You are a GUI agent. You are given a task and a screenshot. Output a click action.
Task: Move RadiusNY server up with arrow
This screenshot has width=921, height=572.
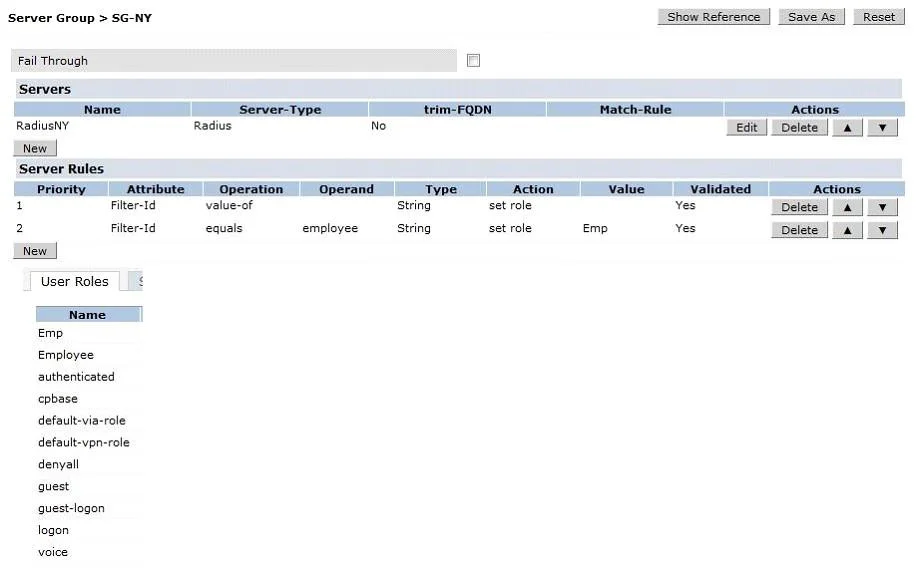[x=847, y=127]
